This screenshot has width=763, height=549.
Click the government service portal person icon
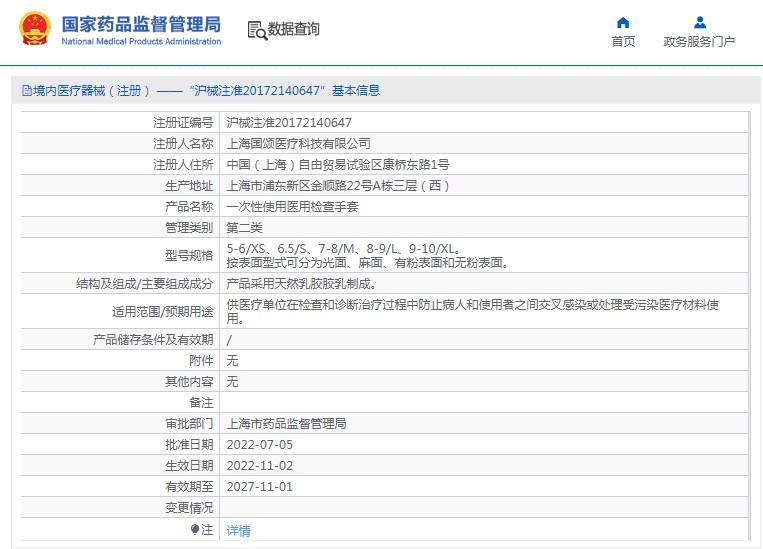coord(700,22)
